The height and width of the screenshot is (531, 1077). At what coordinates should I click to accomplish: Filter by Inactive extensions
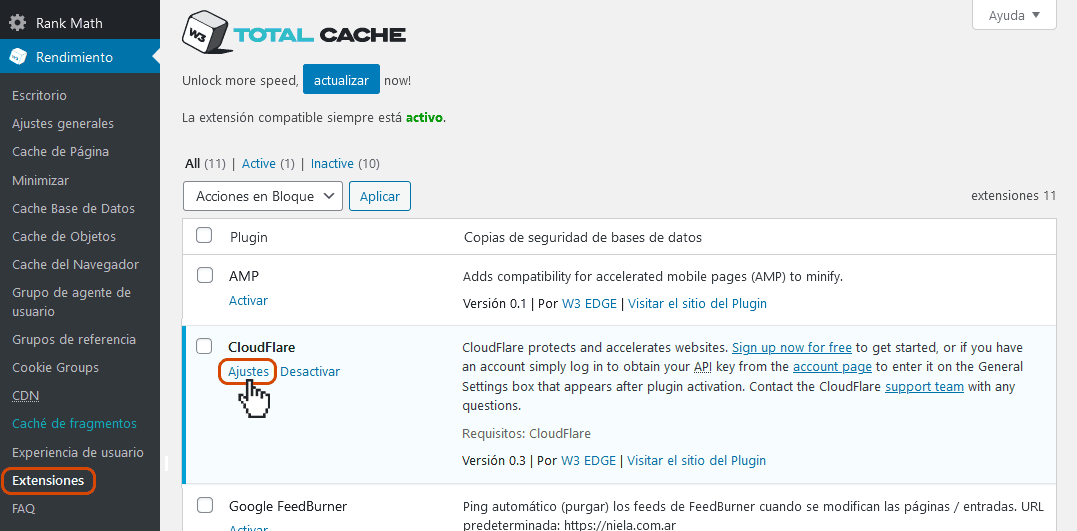(332, 164)
